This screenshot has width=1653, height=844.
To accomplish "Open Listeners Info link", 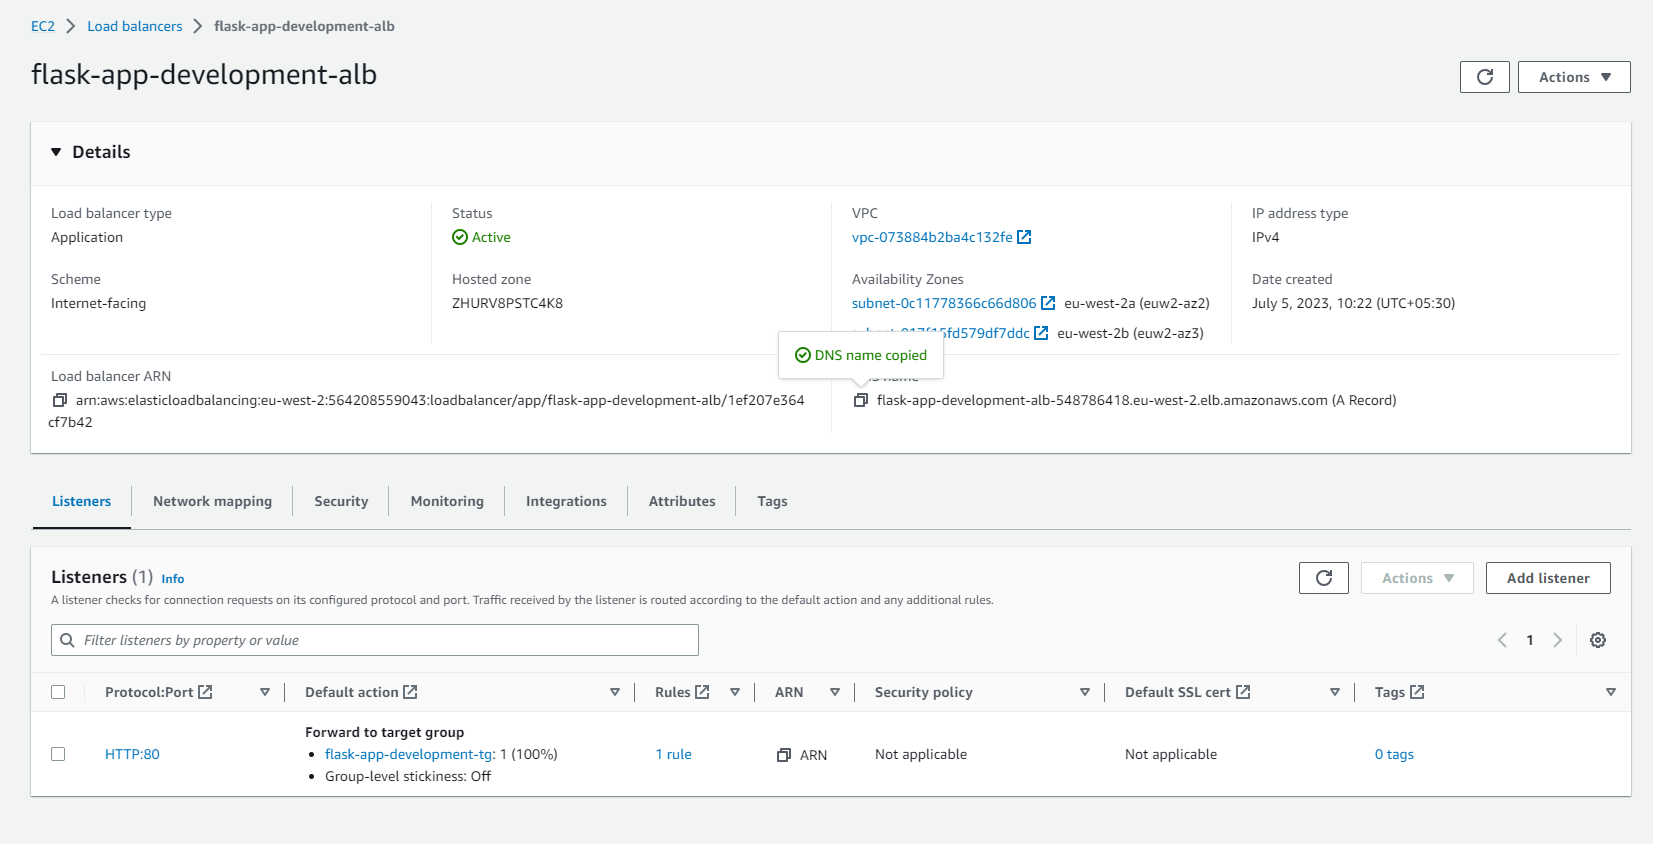I will pos(173,579).
